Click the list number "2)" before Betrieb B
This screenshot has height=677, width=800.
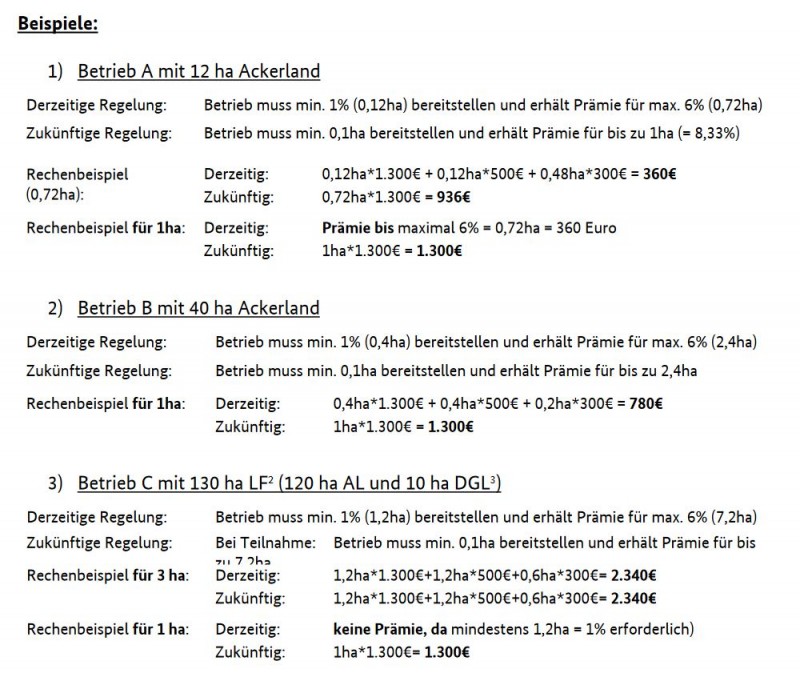54,307
